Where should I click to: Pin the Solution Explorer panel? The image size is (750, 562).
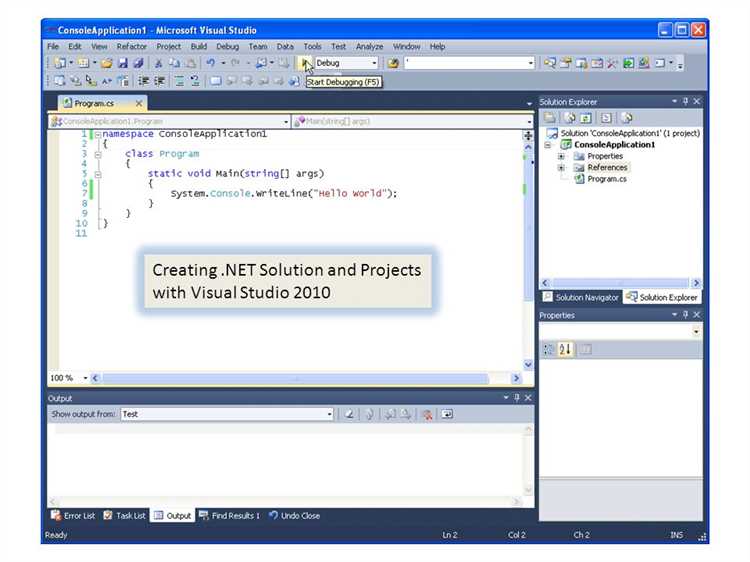(685, 101)
